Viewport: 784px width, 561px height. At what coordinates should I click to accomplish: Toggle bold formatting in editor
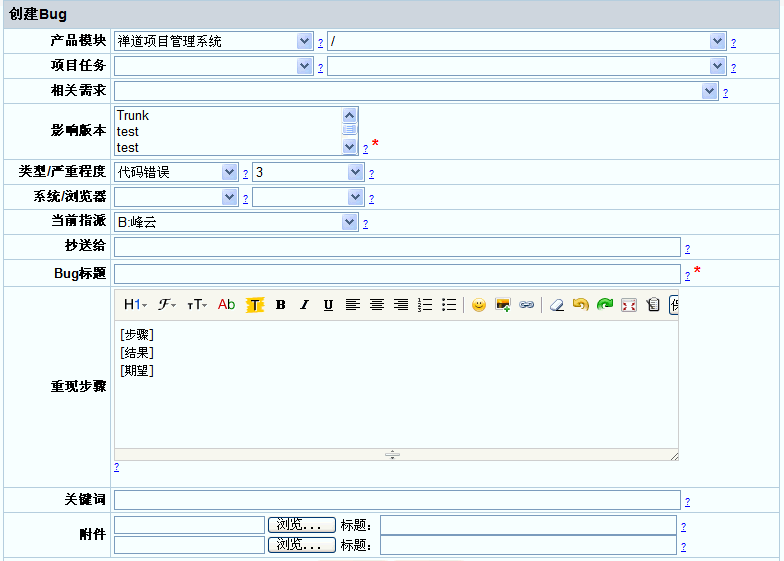click(280, 304)
